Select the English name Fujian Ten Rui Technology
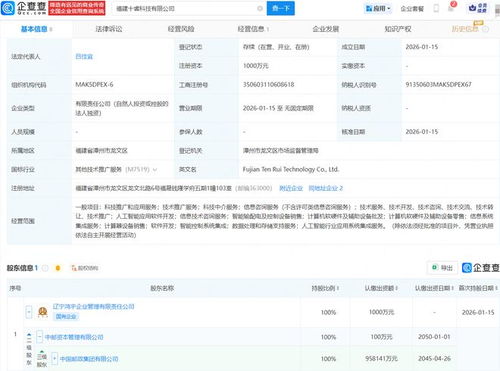Screen dimensions: 500x371 [x=291, y=169]
